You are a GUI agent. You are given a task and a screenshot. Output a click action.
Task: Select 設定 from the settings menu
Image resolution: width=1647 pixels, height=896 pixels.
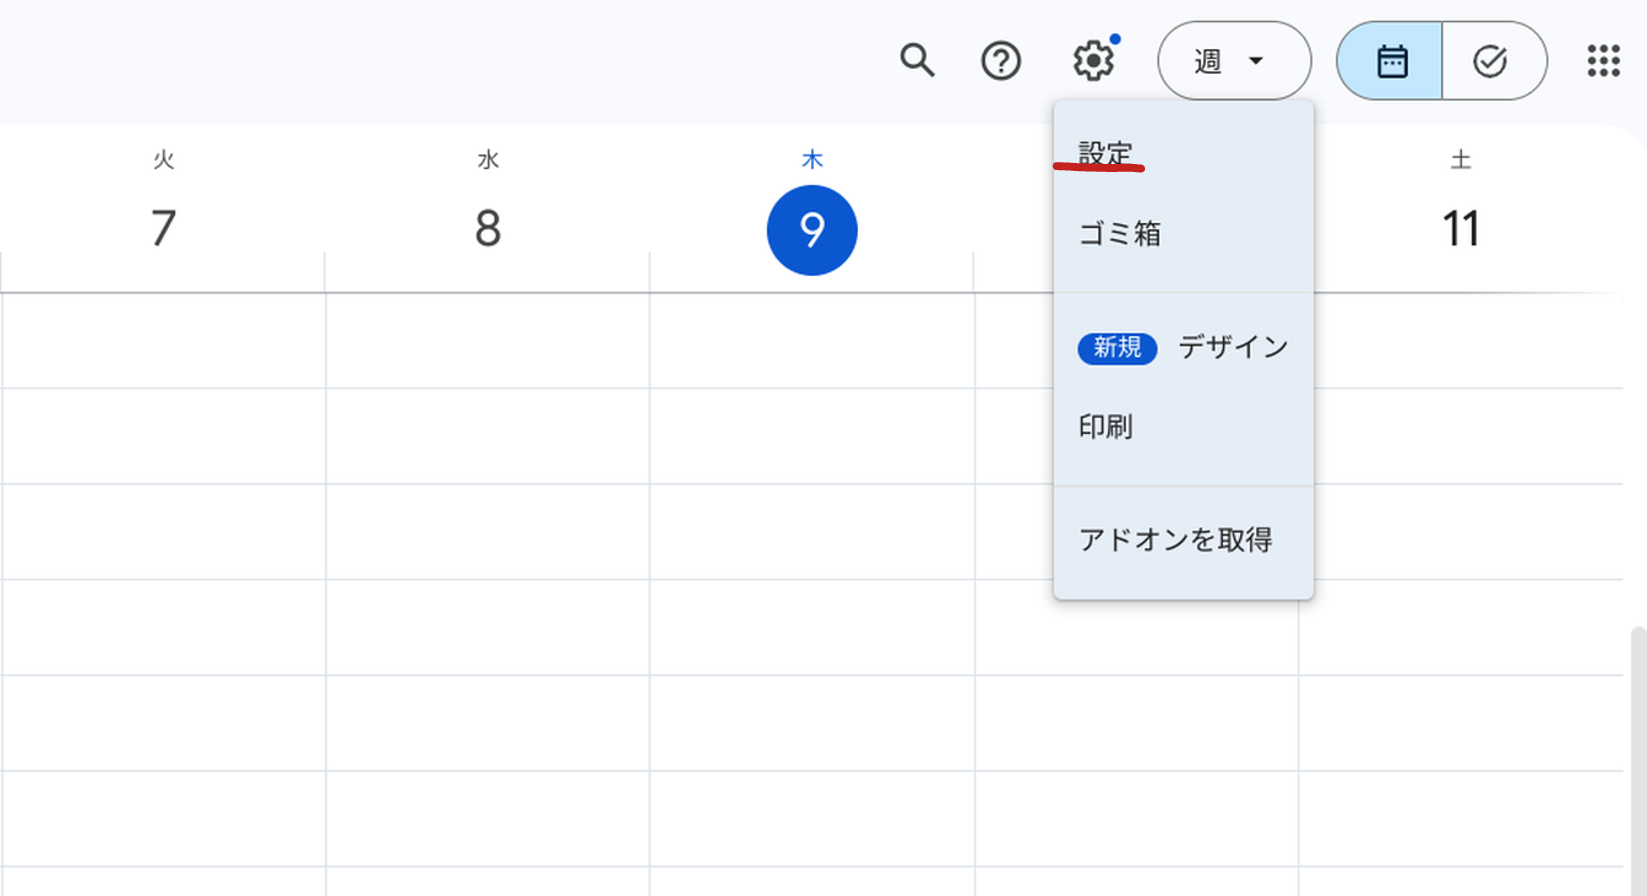pos(1105,153)
